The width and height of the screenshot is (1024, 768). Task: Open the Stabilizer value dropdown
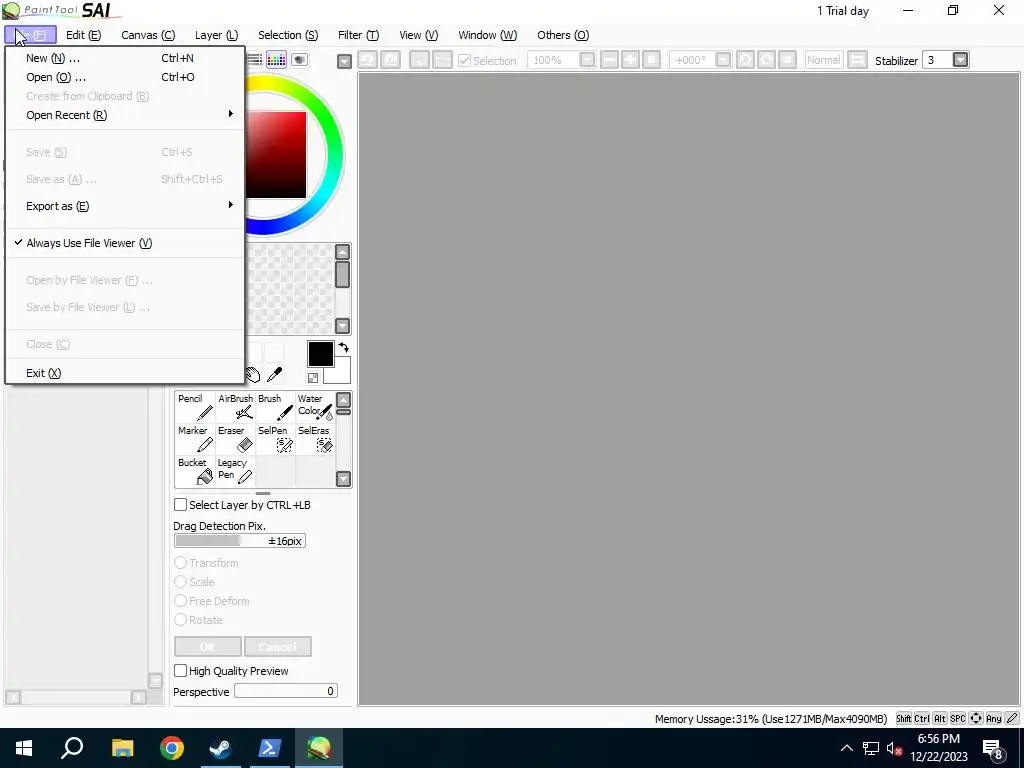[x=960, y=60]
